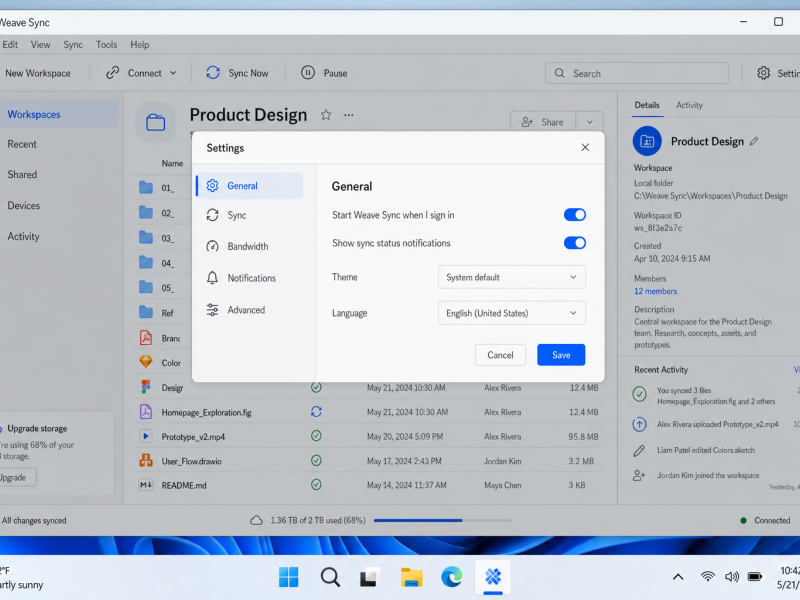
Task: Click the pencil icon to rename Product Design
Action: click(x=754, y=141)
